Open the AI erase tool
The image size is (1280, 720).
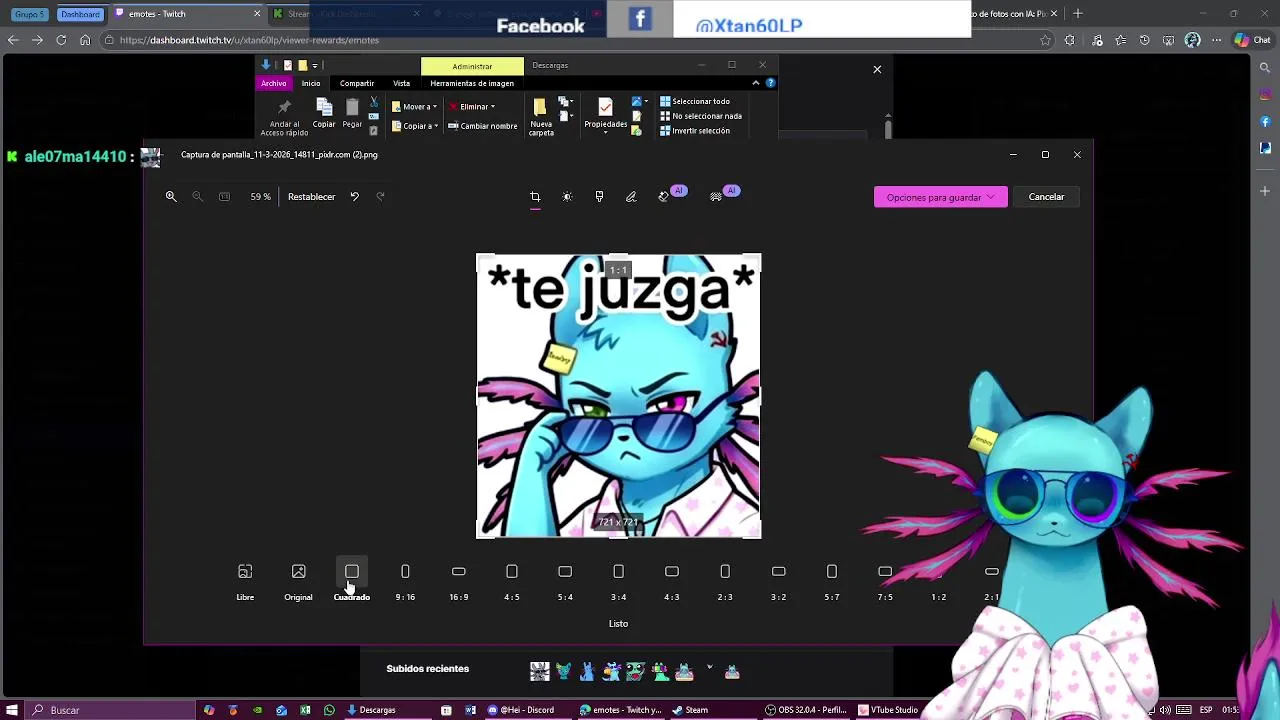click(x=664, y=196)
